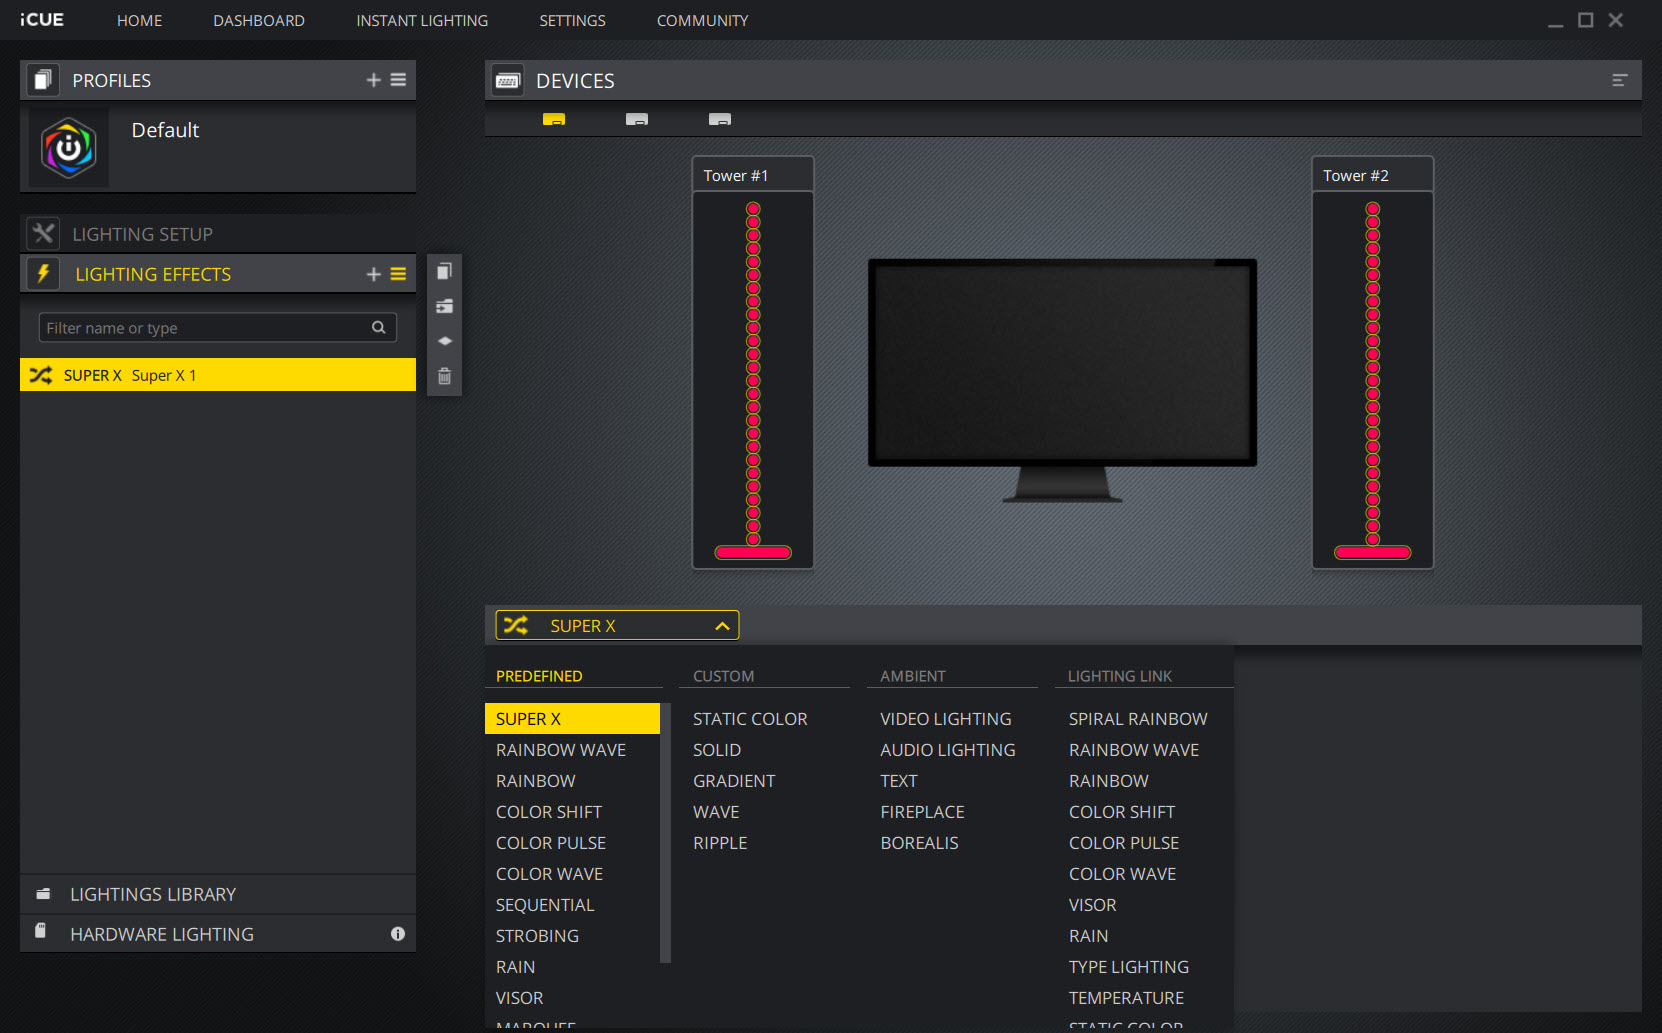1662x1033 pixels.
Task: Choose the Strobing effect
Action: point(537,936)
